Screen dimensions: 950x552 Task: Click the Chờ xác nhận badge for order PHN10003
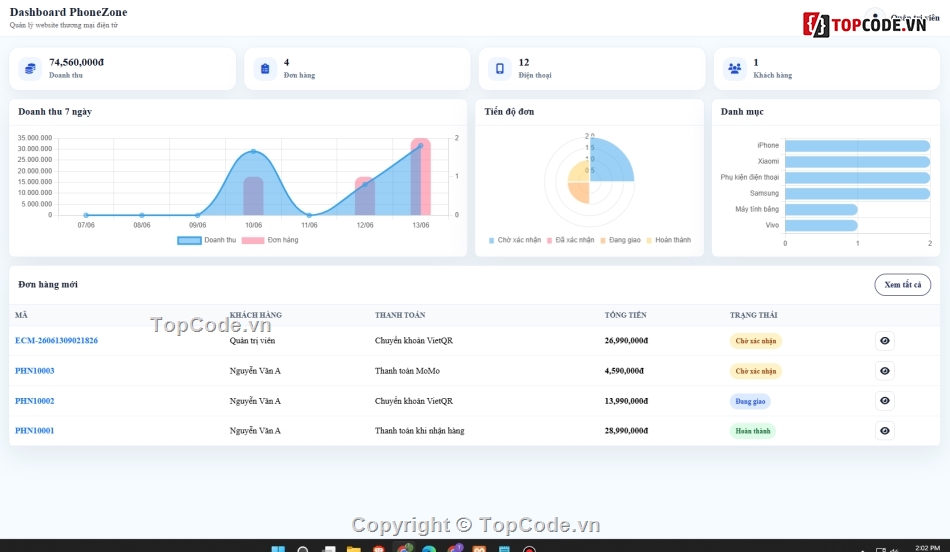click(x=756, y=371)
